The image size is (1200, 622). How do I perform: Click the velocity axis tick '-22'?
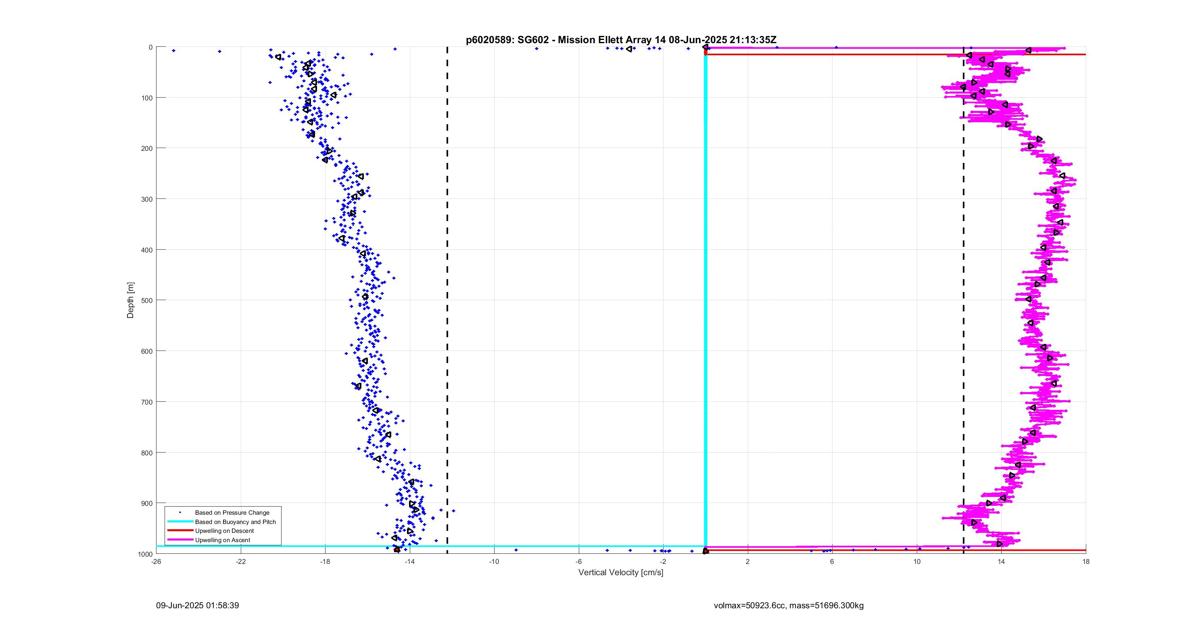(x=240, y=561)
